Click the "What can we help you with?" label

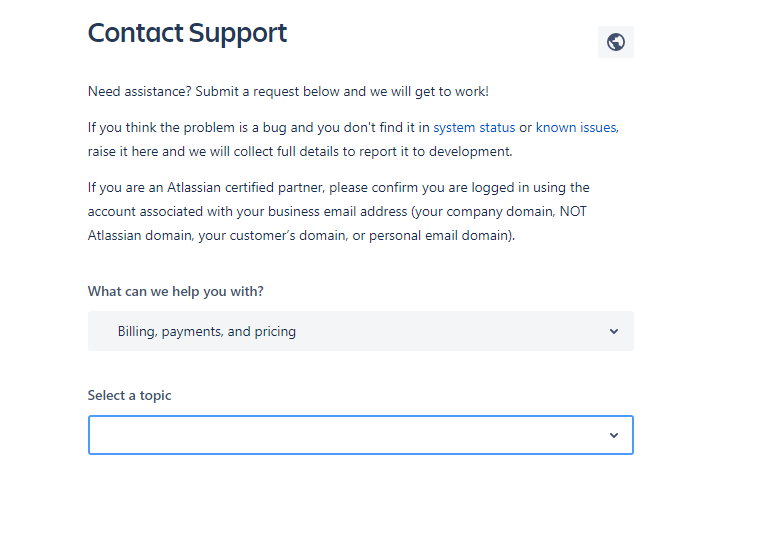(176, 291)
